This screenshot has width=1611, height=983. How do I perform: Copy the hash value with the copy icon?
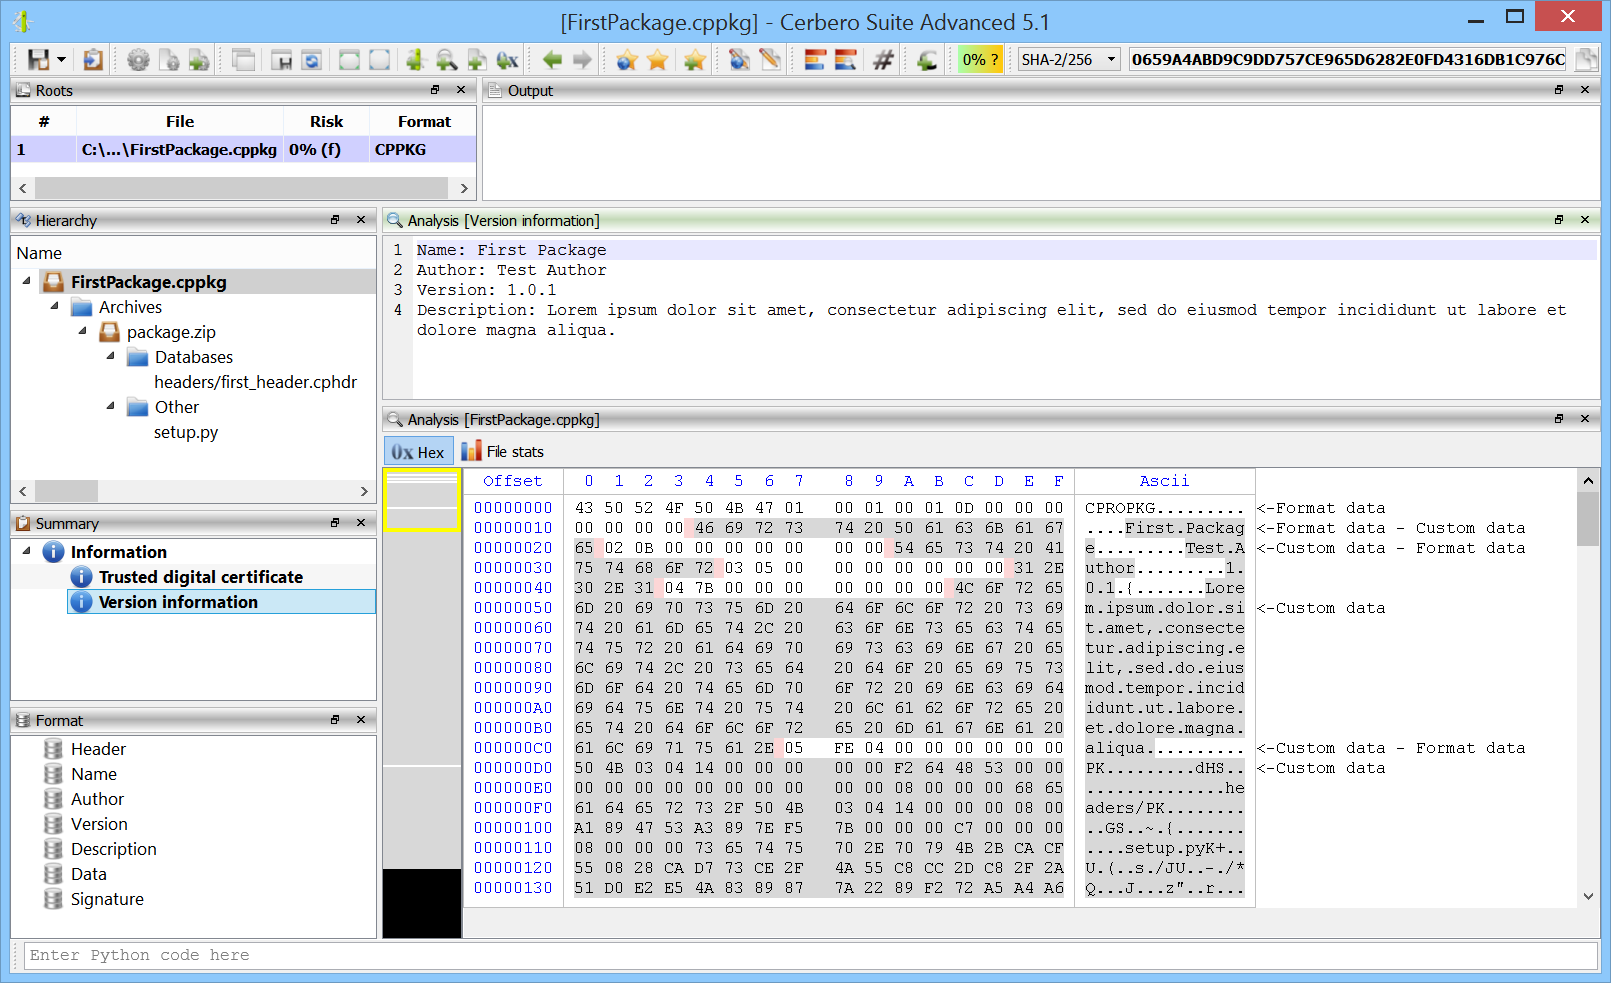coord(1585,60)
